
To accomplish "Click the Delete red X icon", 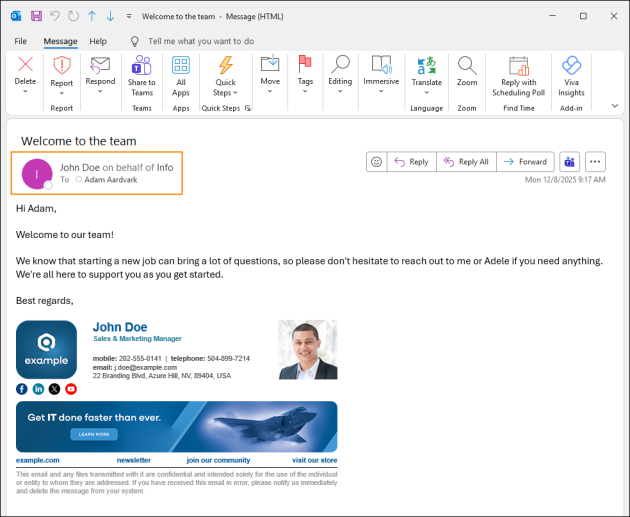I will 25,65.
